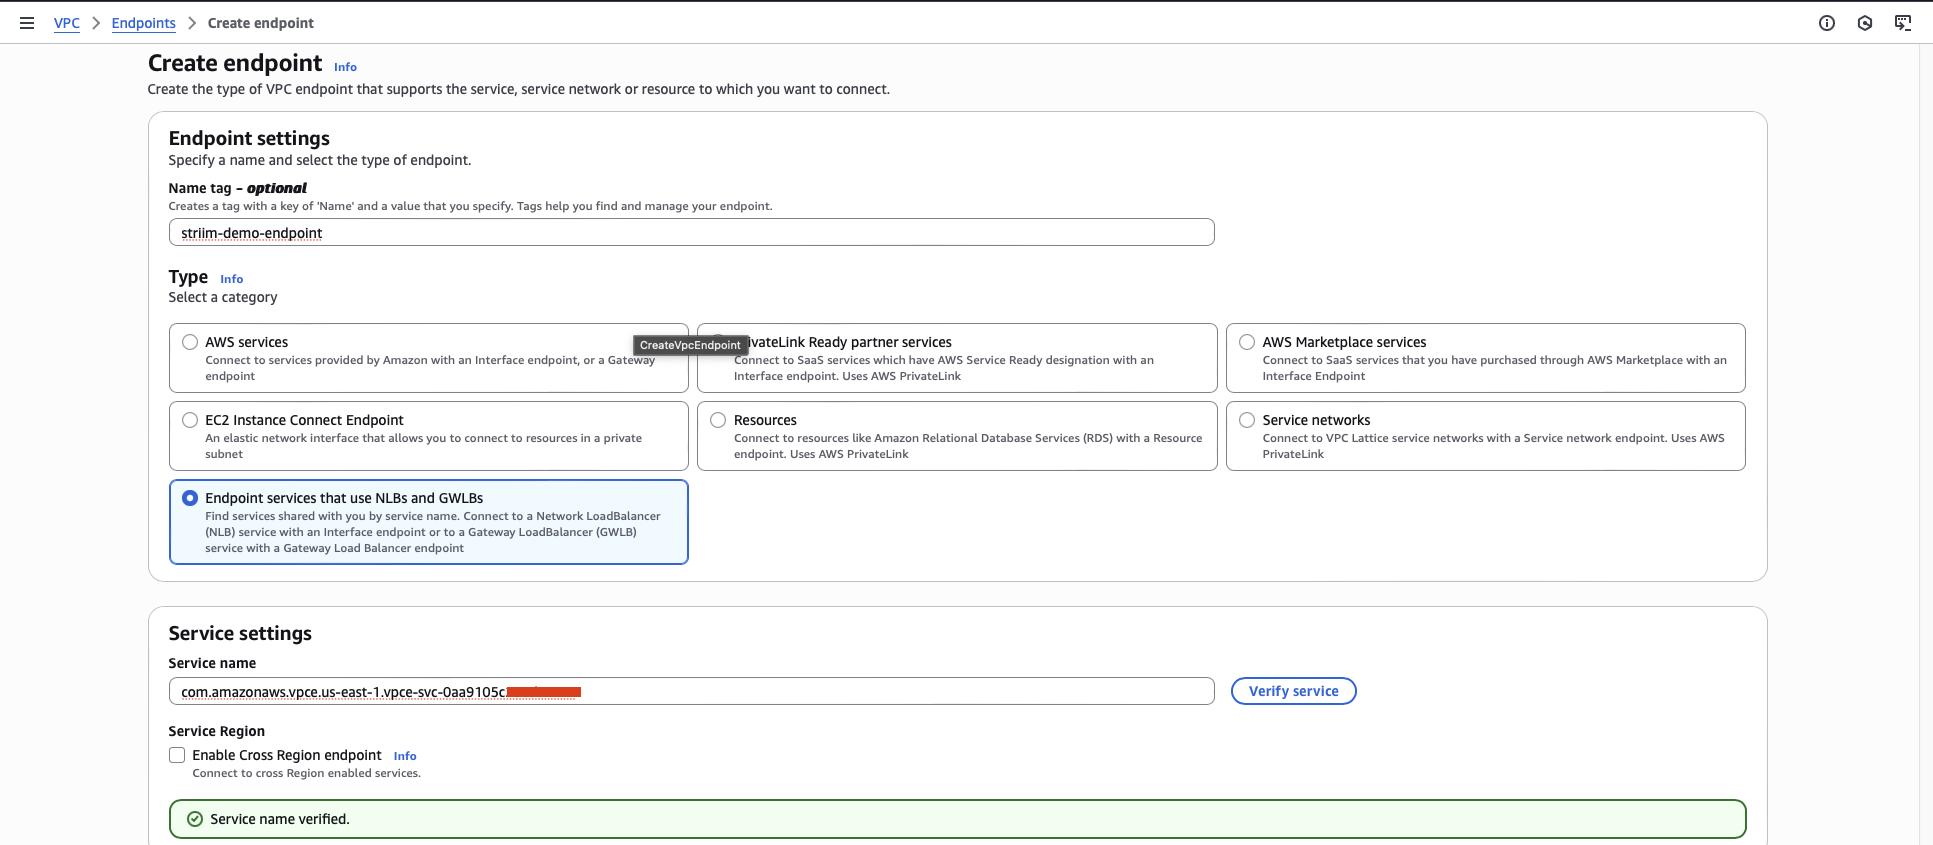Viewport: 1933px width, 845px height.
Task: Go to Endpoints breadcrumb link
Action: (143, 23)
